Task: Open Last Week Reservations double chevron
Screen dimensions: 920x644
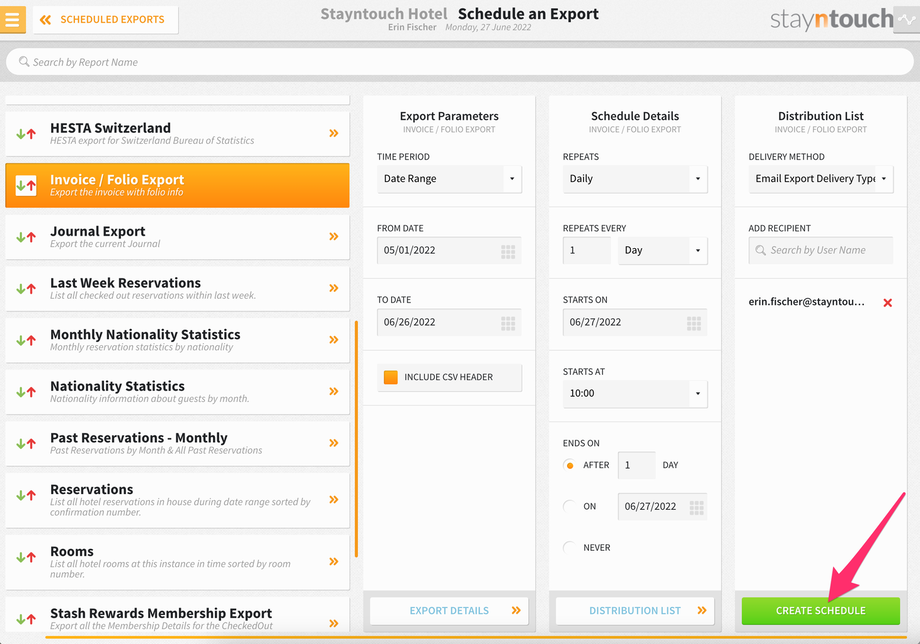Action: pyautogui.click(x=334, y=288)
